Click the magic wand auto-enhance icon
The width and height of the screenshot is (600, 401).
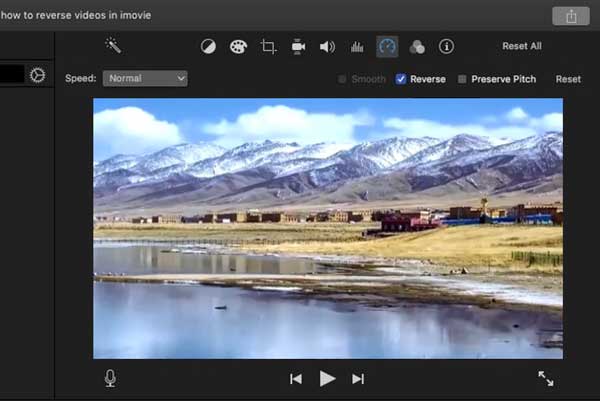coord(113,46)
